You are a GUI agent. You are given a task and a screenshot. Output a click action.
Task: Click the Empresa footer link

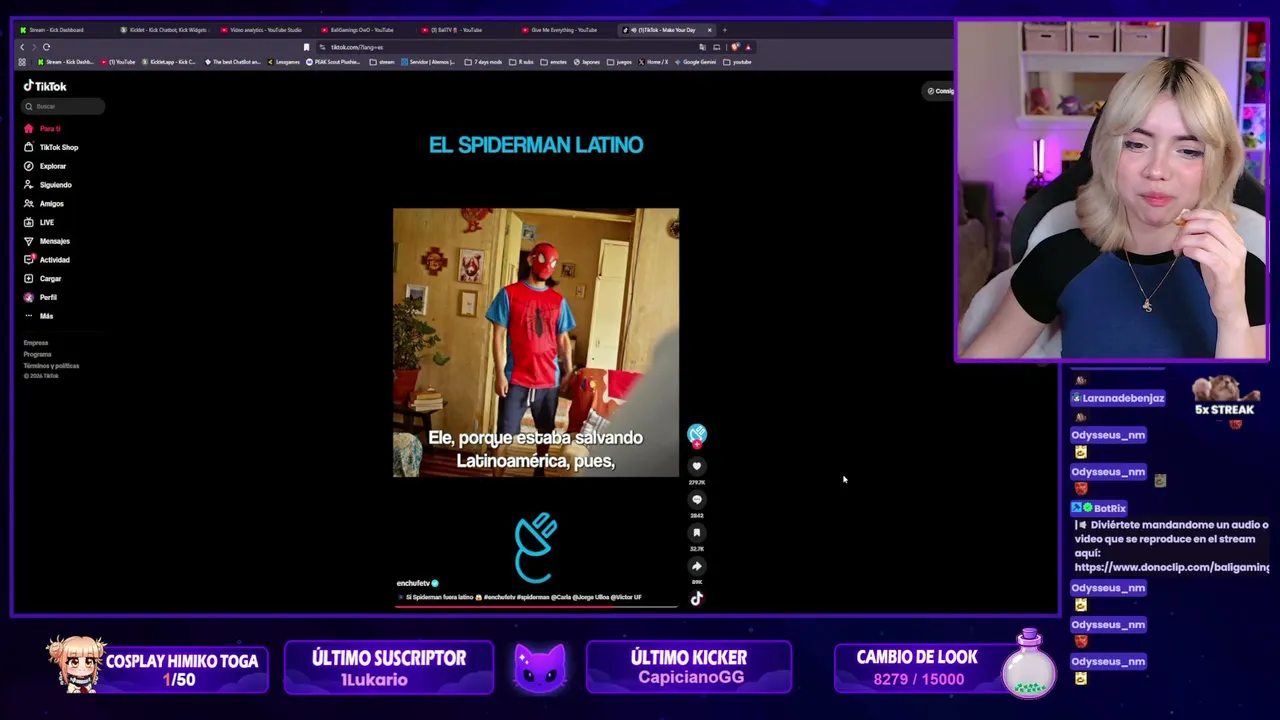pyautogui.click(x=36, y=343)
